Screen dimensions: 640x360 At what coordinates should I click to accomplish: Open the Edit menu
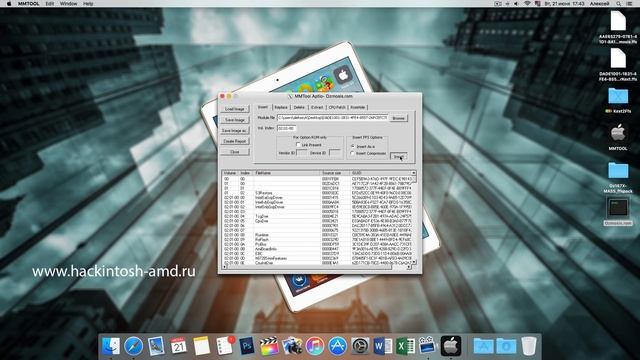pyautogui.click(x=49, y=4)
